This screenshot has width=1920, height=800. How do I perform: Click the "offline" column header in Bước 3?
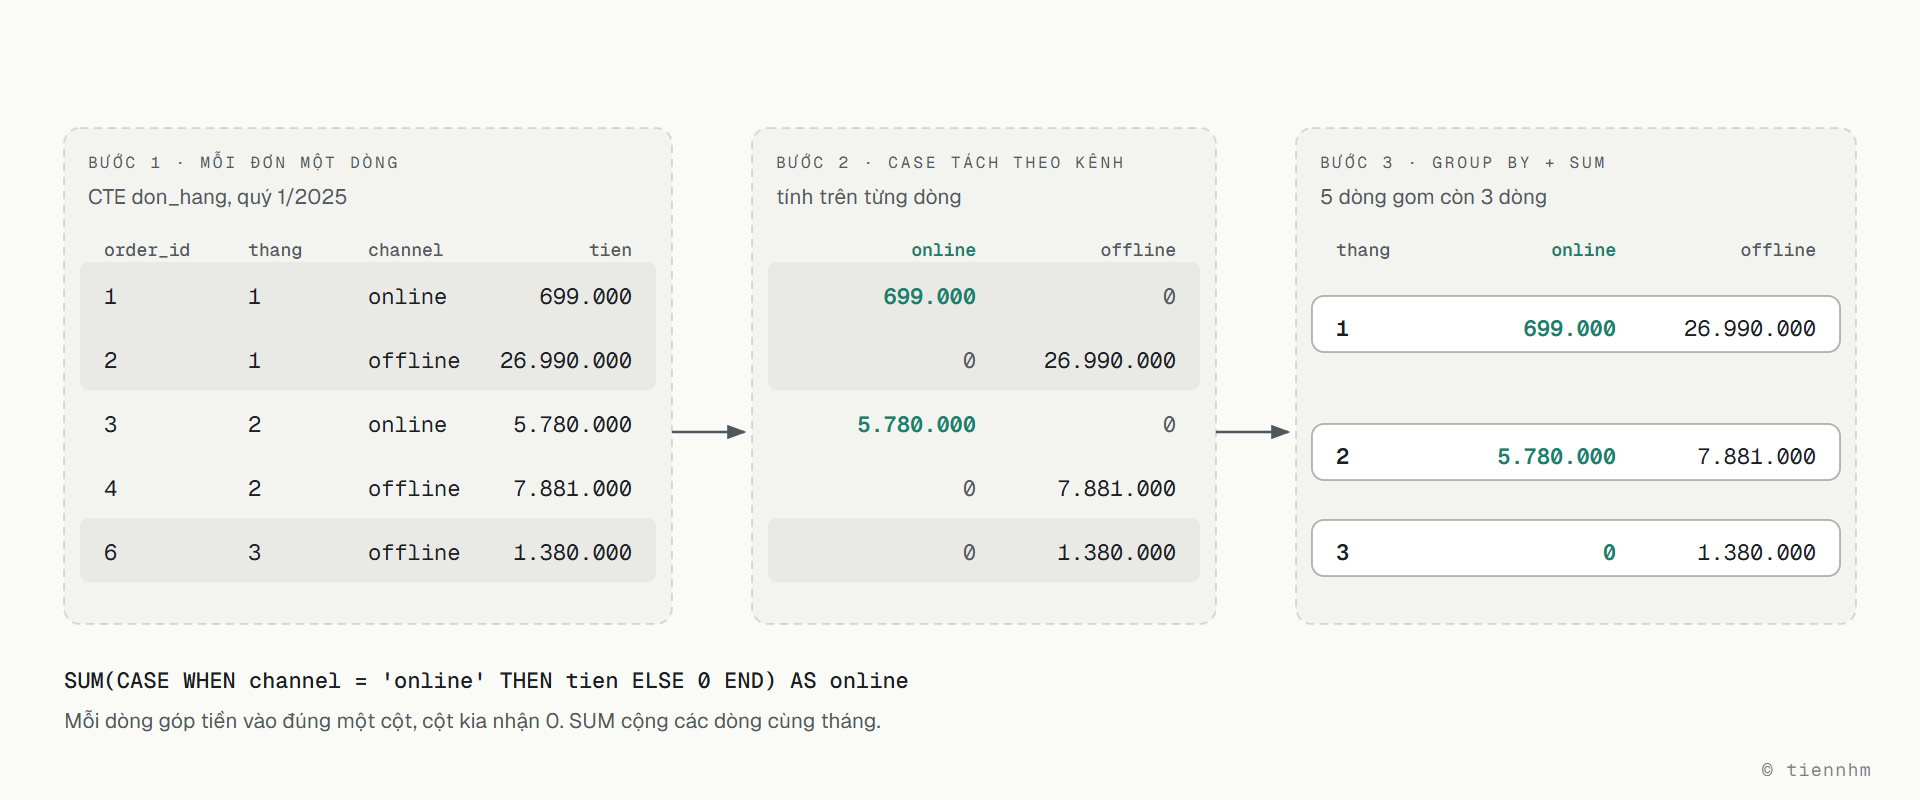coord(1778,250)
